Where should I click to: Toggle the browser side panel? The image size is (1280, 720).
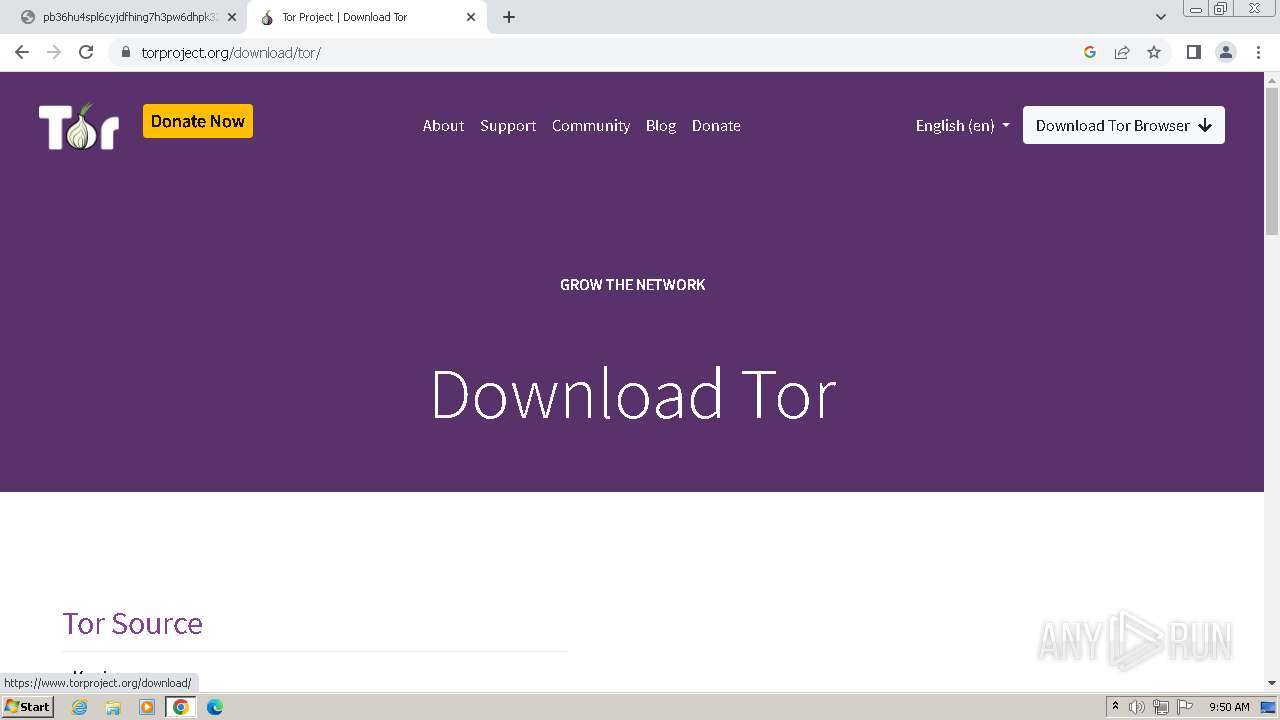pos(1194,52)
